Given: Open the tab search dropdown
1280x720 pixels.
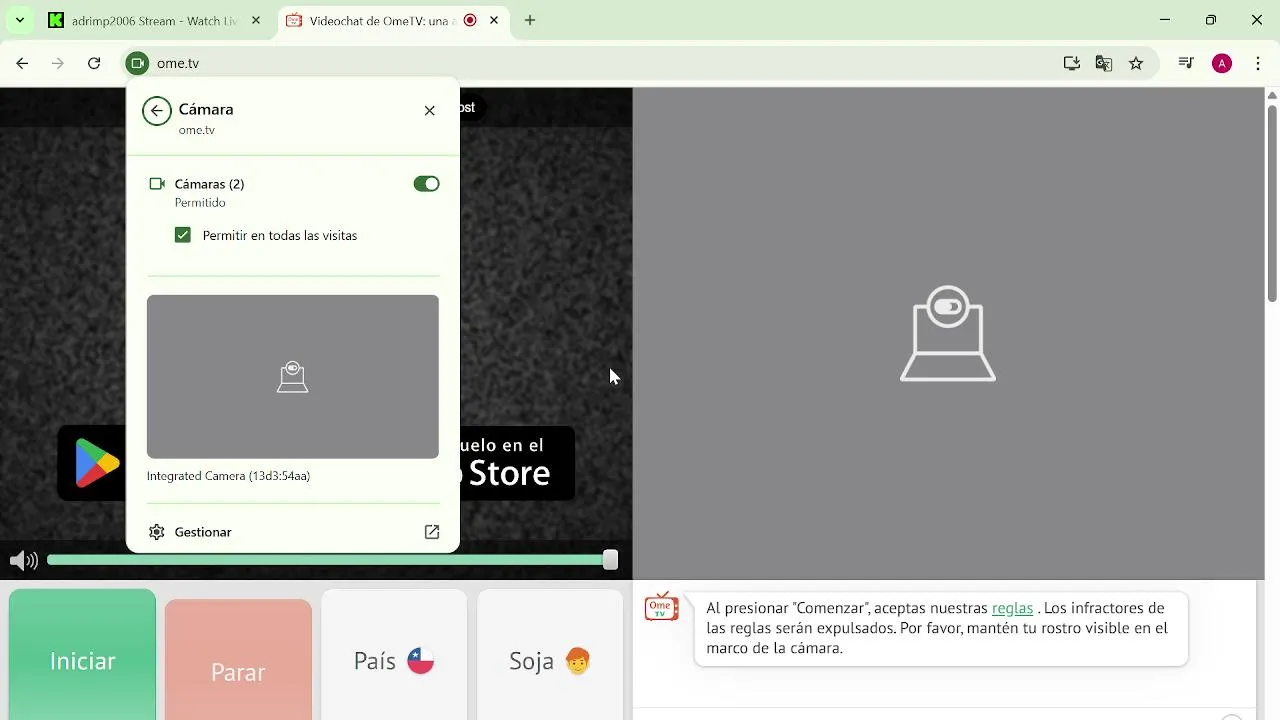Looking at the screenshot, I should 19,20.
